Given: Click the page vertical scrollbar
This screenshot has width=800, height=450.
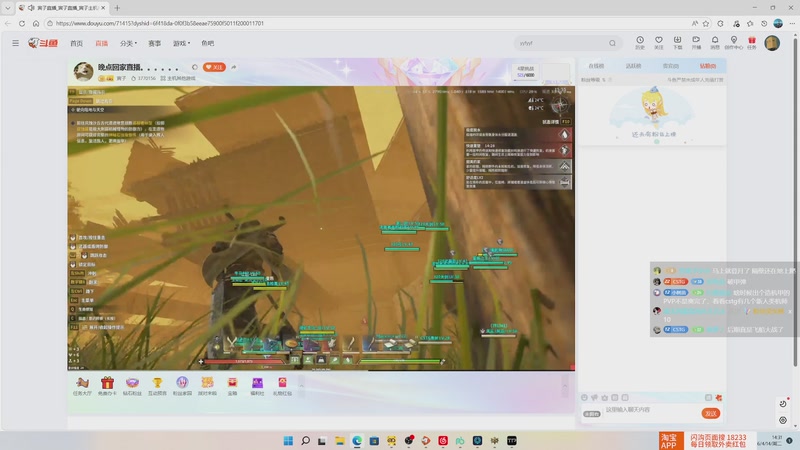Looking at the screenshot, I should pyautogui.click(x=795, y=204).
